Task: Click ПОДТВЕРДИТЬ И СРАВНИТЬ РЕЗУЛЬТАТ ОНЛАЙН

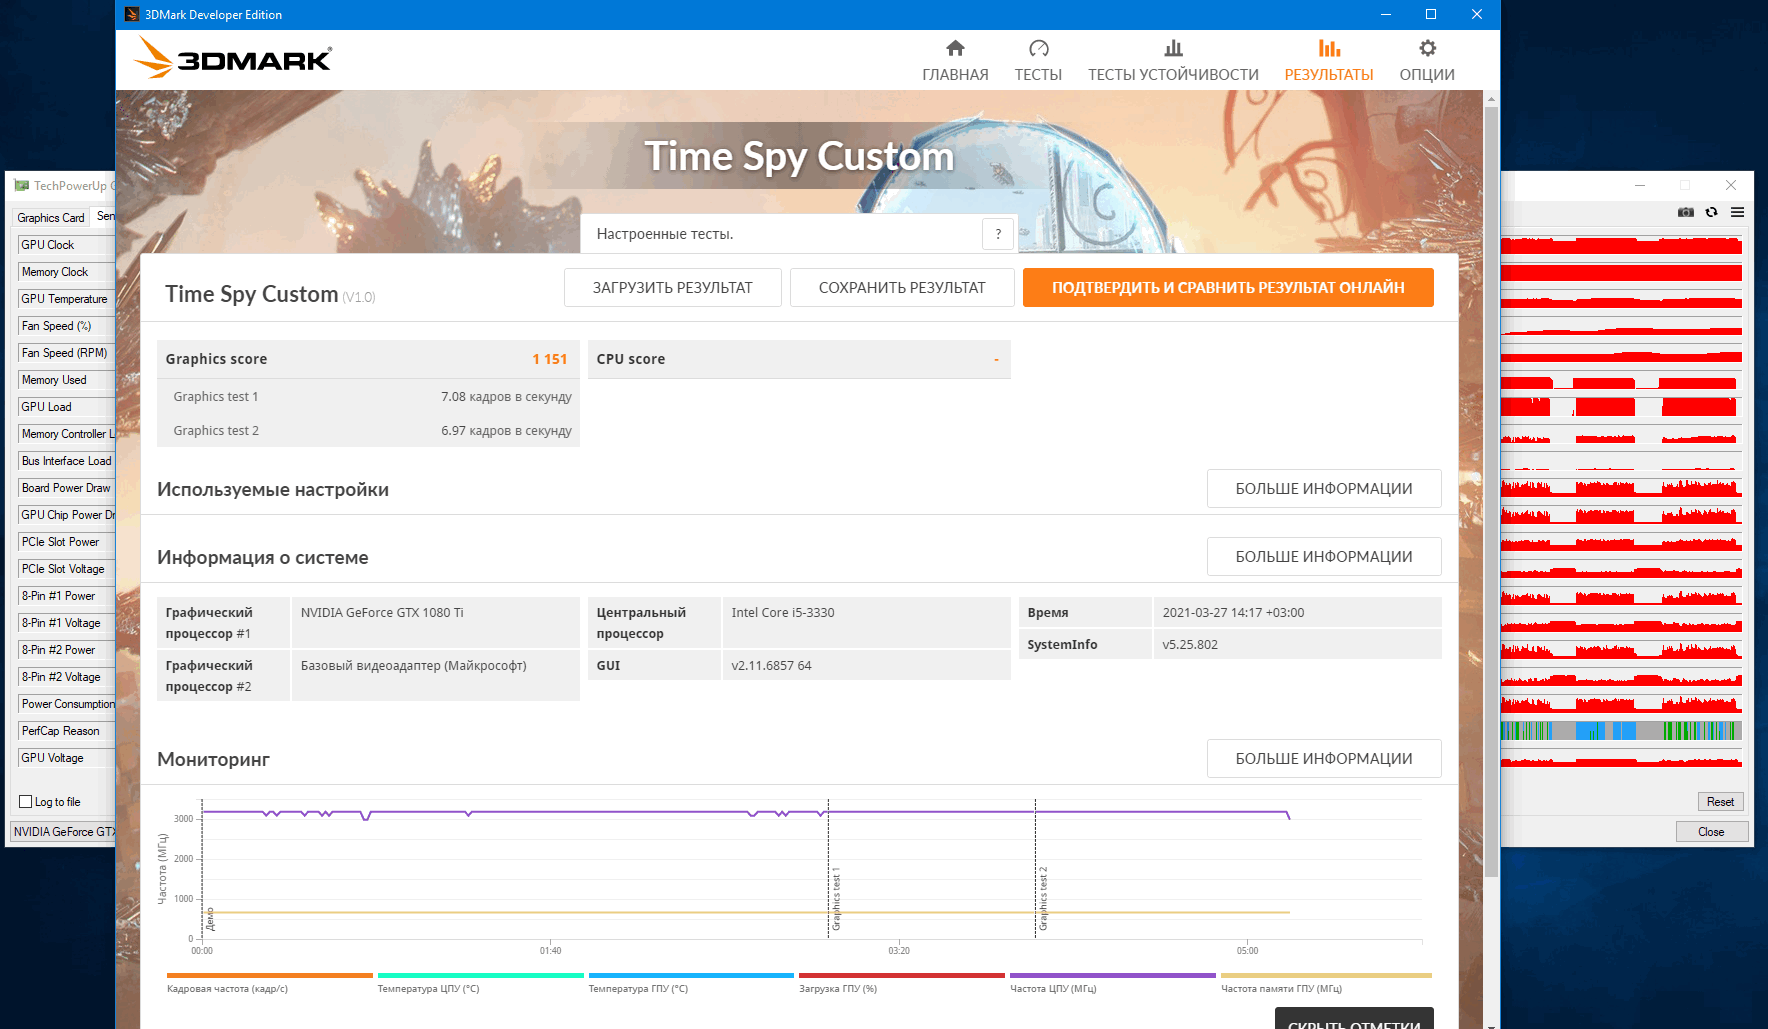Action: coord(1228,287)
